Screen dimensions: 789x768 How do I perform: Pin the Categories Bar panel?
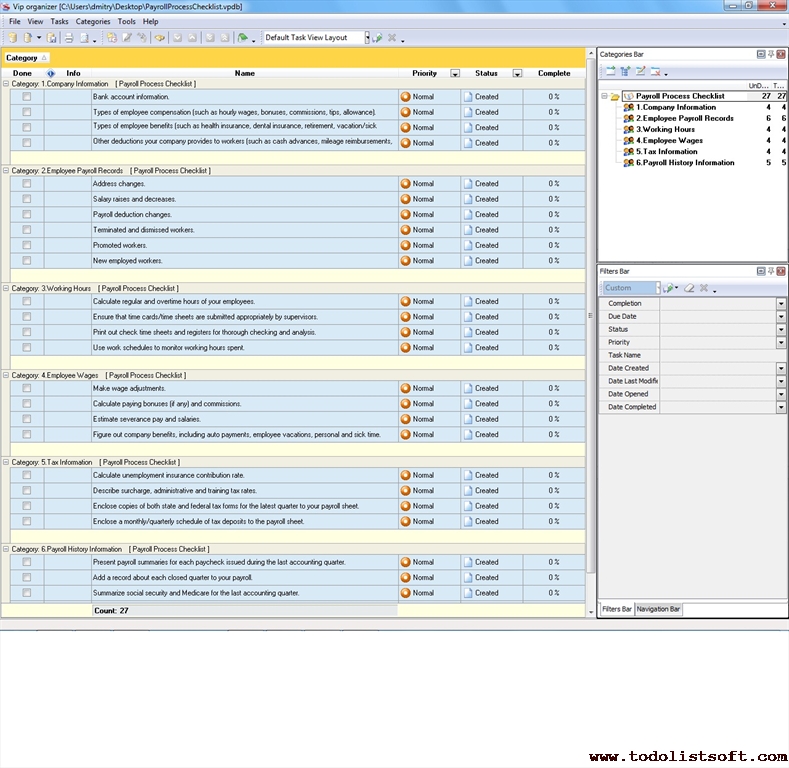click(771, 54)
